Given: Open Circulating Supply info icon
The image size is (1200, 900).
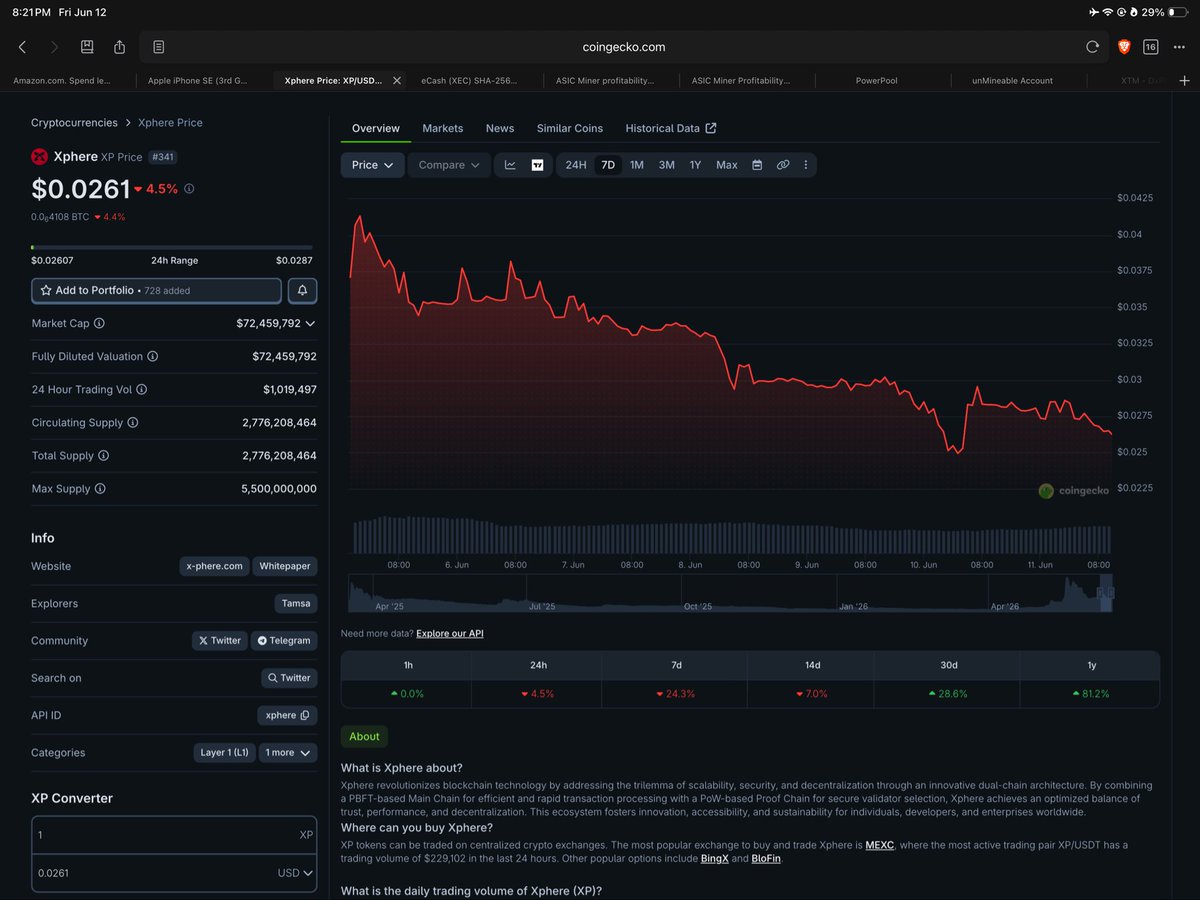Looking at the screenshot, I should tap(133, 422).
